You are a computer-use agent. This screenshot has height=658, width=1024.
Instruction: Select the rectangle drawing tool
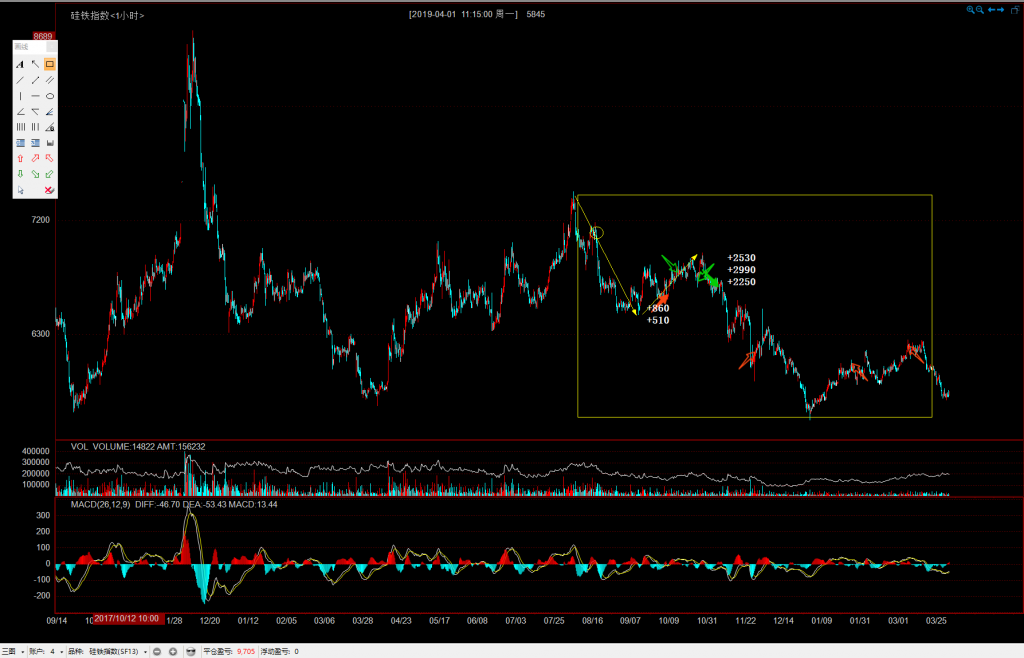click(x=50, y=64)
